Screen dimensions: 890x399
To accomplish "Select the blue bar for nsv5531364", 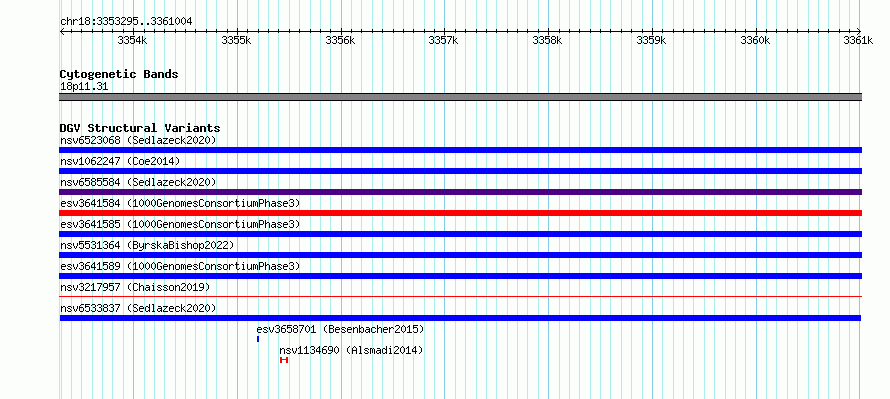I will point(460,255).
